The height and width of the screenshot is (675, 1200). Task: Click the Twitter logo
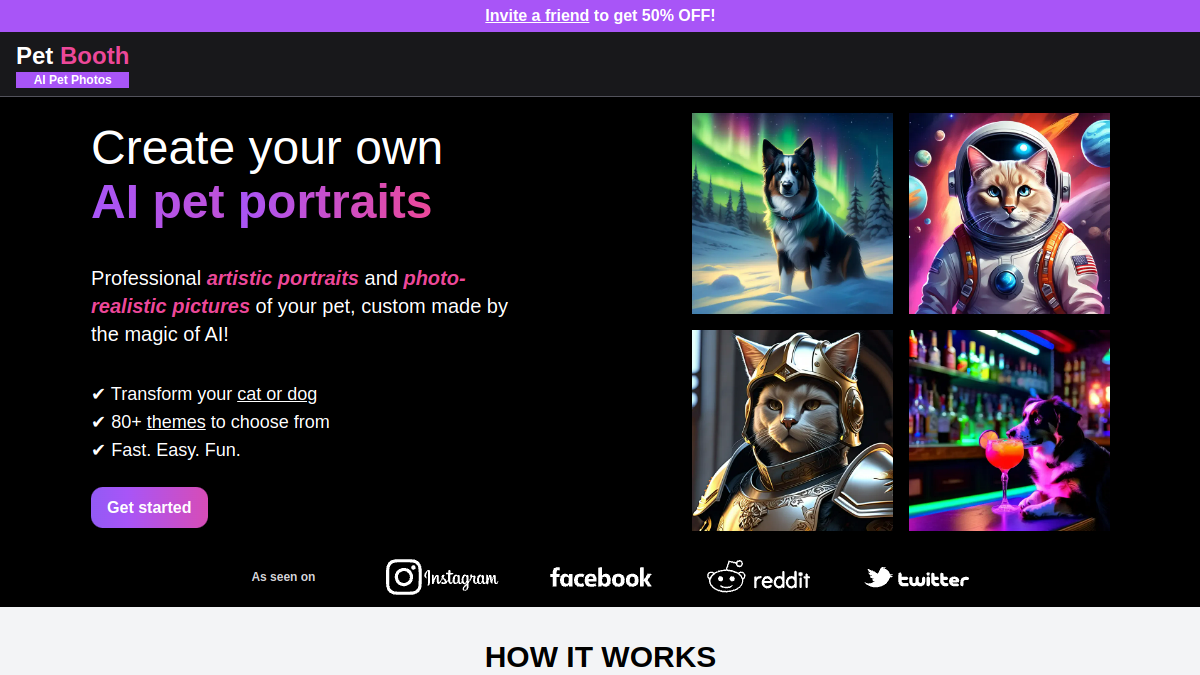[917, 577]
